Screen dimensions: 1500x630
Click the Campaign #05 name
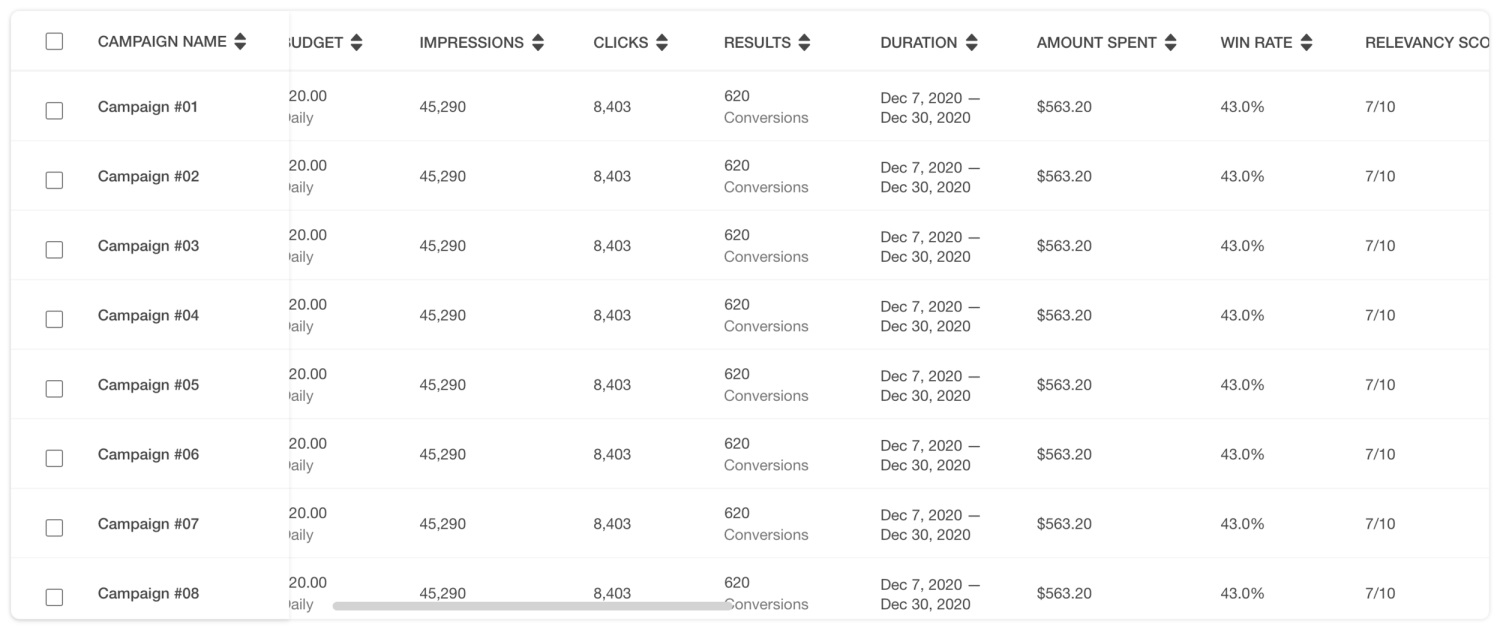(x=148, y=385)
